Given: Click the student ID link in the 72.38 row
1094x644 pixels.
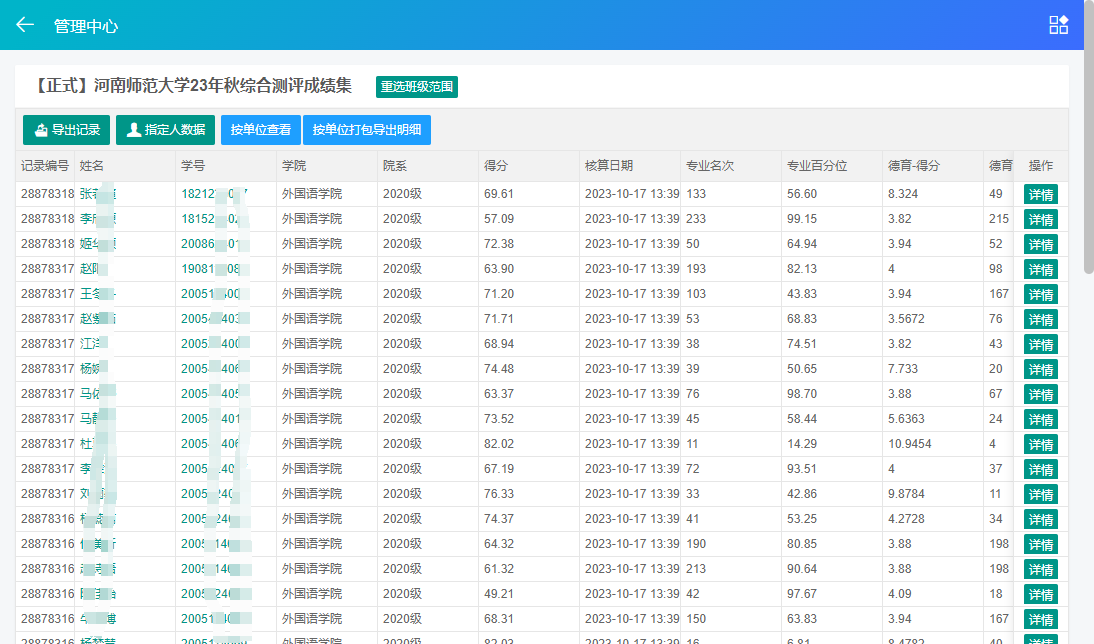Looking at the screenshot, I should tap(211, 244).
